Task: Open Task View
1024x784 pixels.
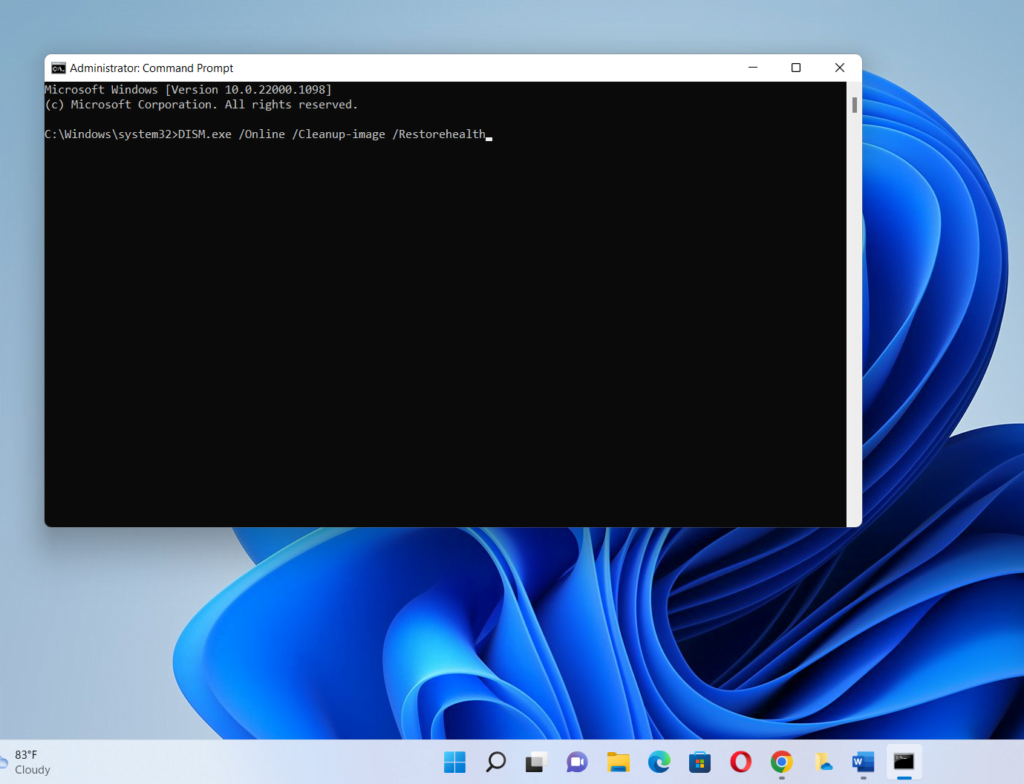Action: click(x=536, y=762)
